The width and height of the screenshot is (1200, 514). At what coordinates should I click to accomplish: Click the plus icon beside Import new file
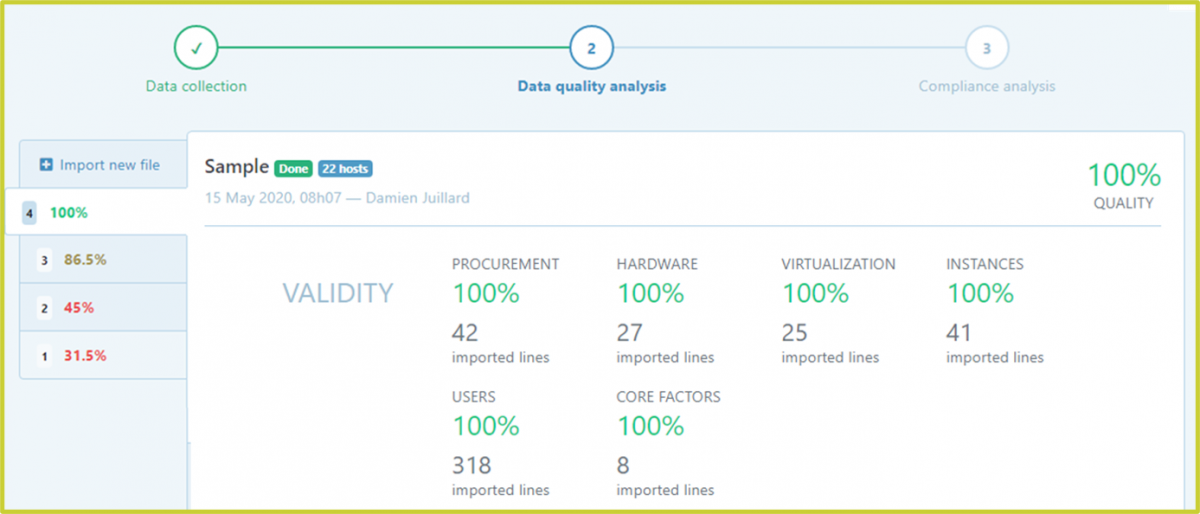click(46, 165)
